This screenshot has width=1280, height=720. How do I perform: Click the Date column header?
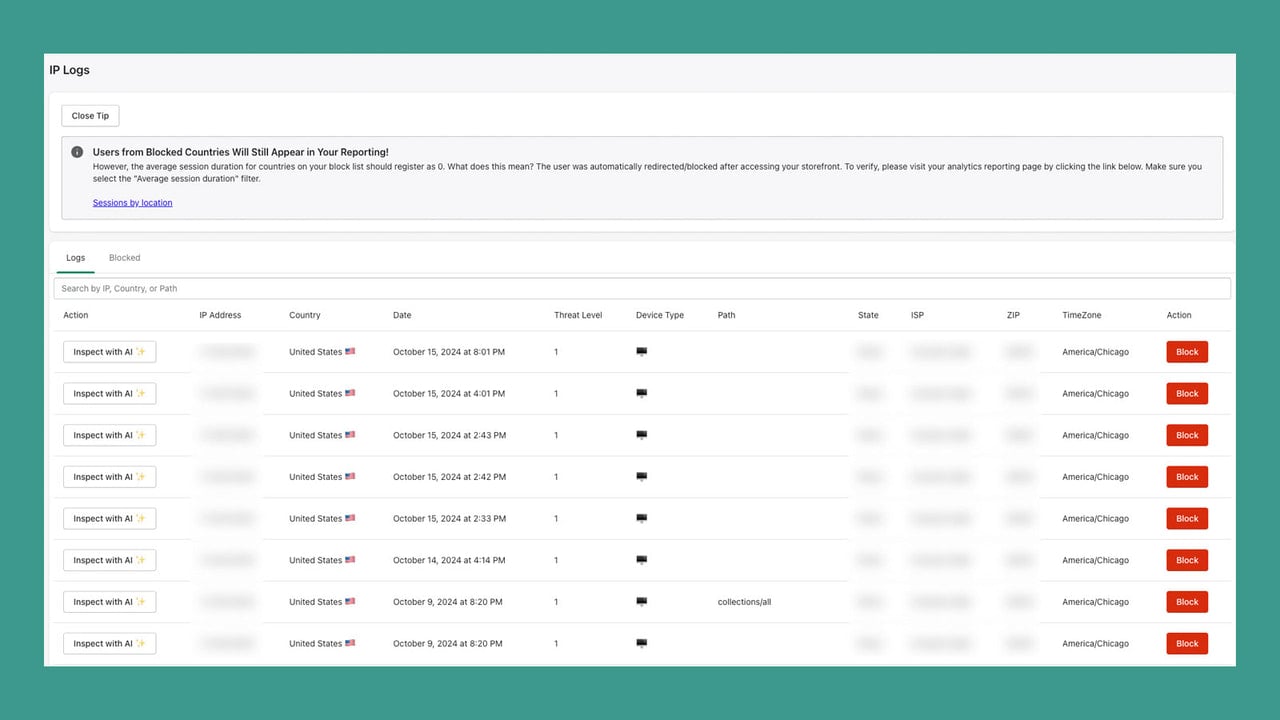[402, 315]
